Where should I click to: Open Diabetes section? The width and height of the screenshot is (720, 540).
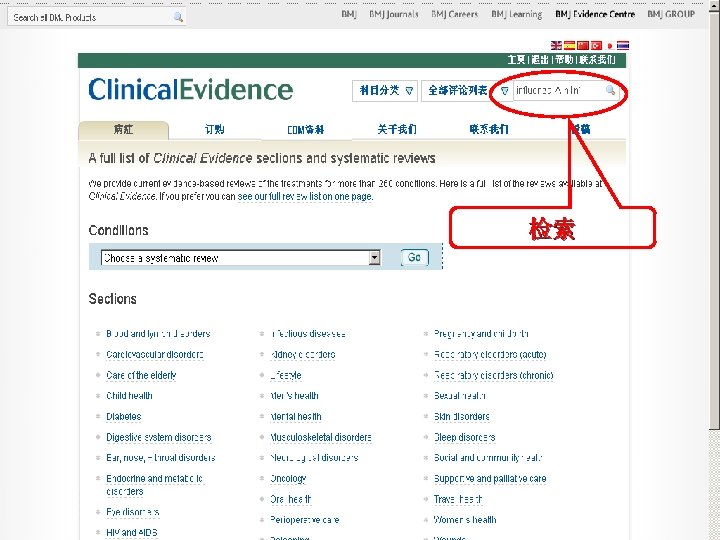tap(124, 416)
